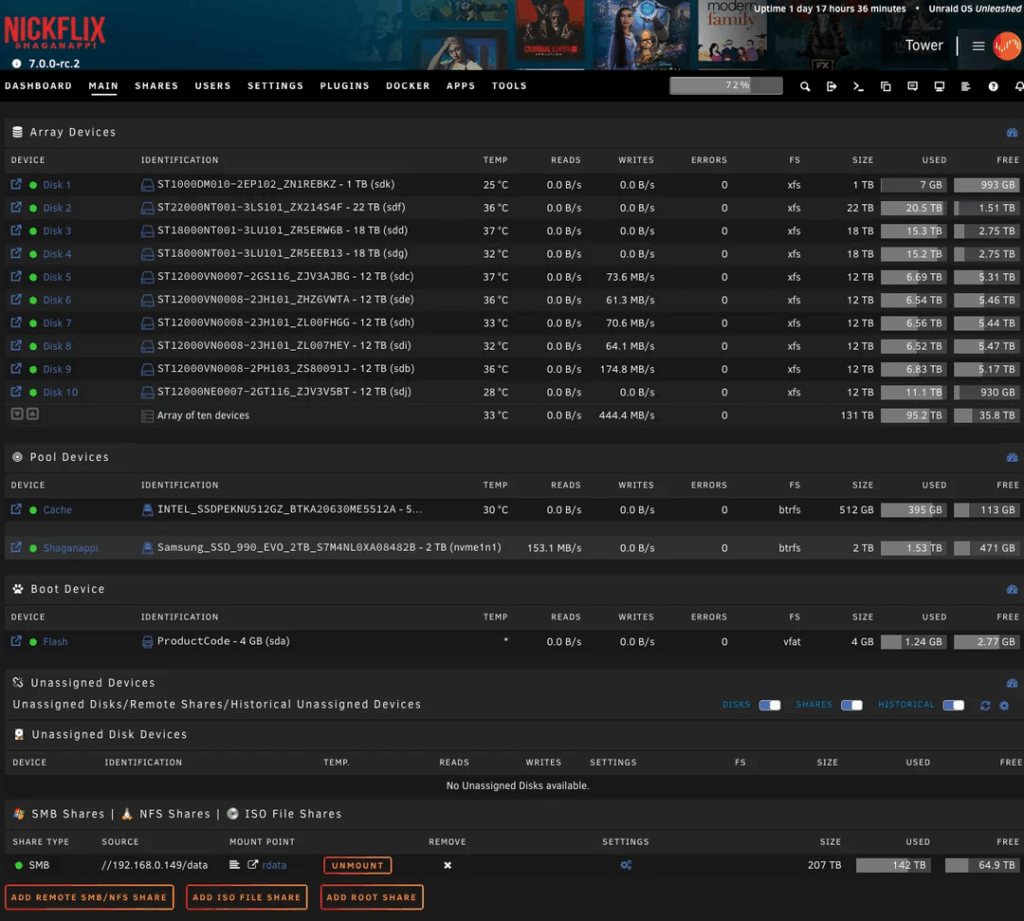Open the rdata mount point link
Viewport: 1024px width, 921px height.
(274, 865)
